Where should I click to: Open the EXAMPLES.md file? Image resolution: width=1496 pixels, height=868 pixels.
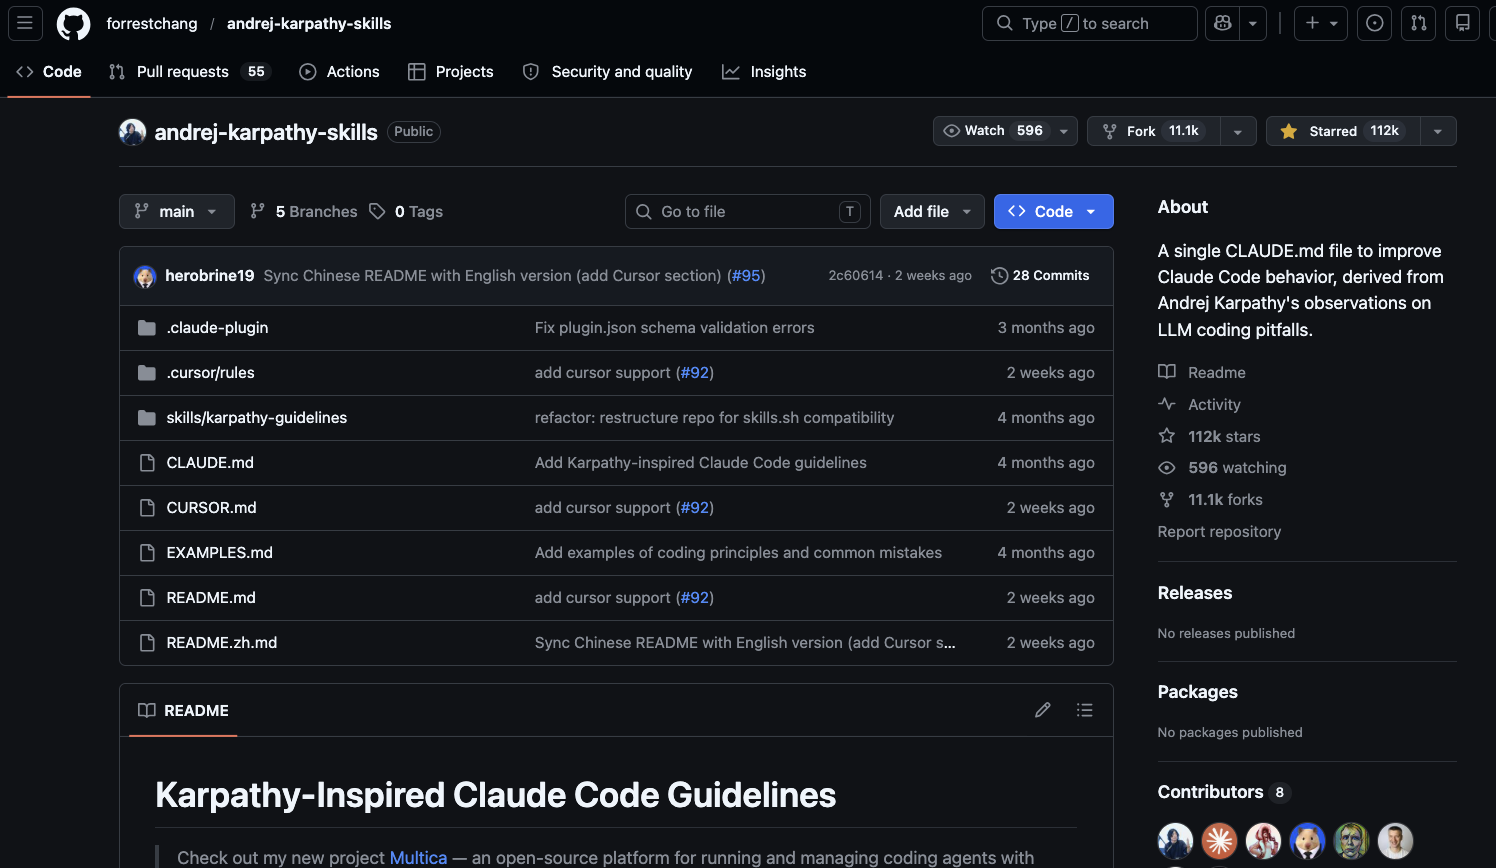coord(219,553)
